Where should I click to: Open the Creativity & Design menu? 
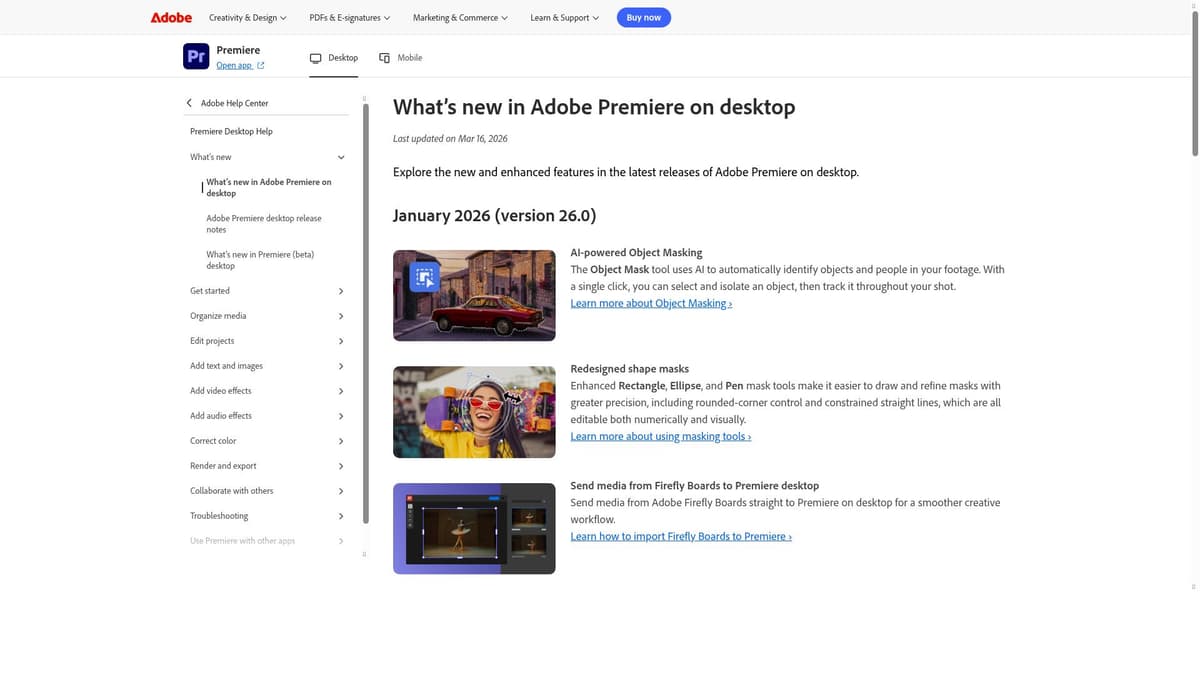tap(247, 17)
